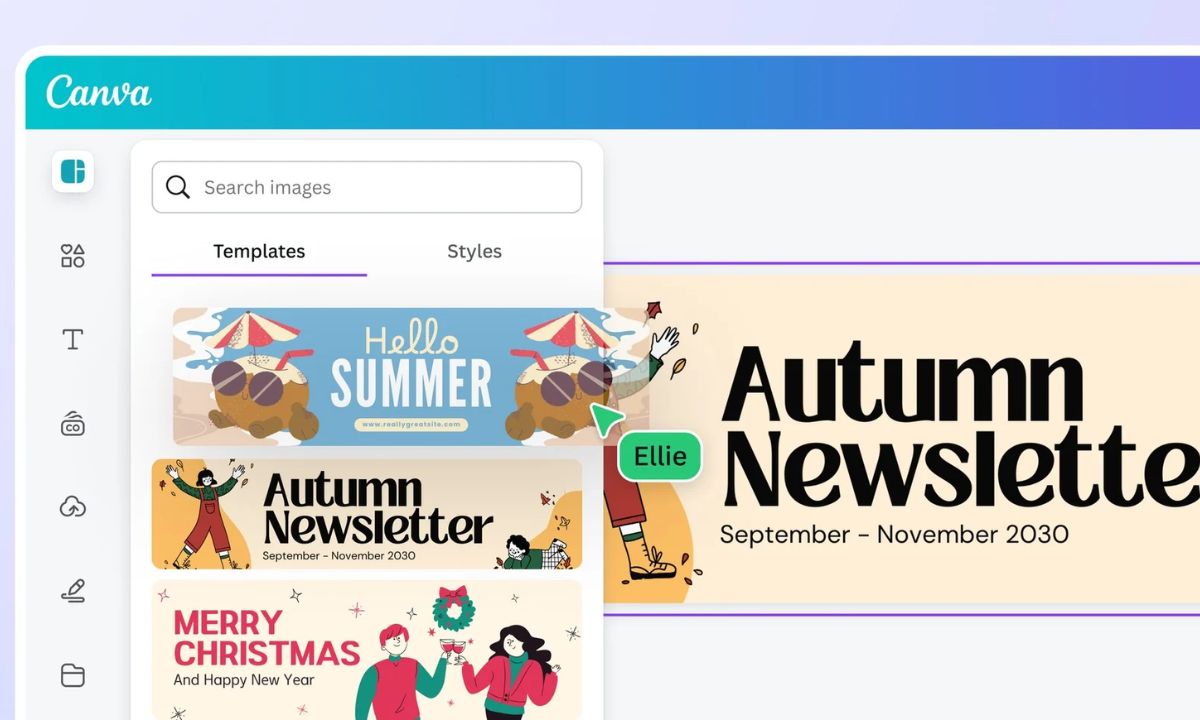The width and height of the screenshot is (1200, 720).
Task: Click the Canva logo
Action: point(98,92)
